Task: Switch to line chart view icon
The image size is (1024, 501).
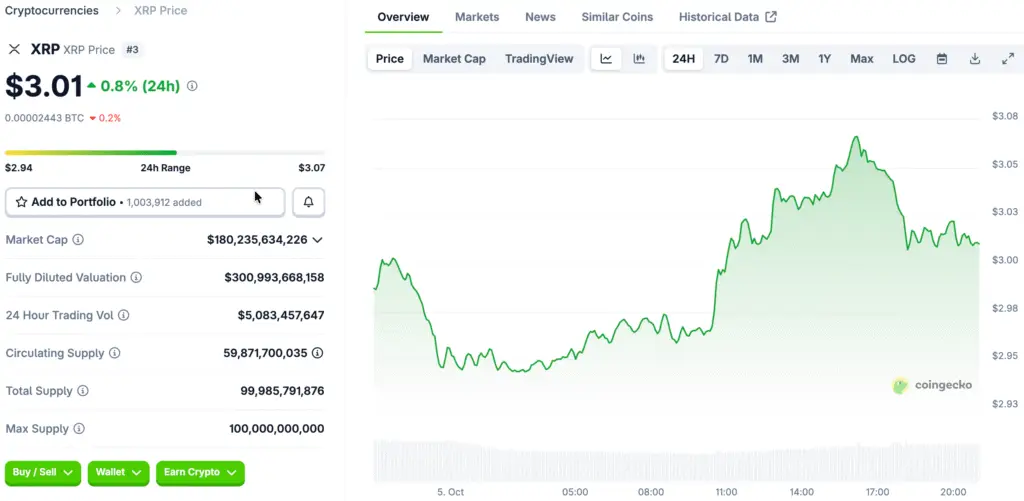Action: [x=606, y=59]
